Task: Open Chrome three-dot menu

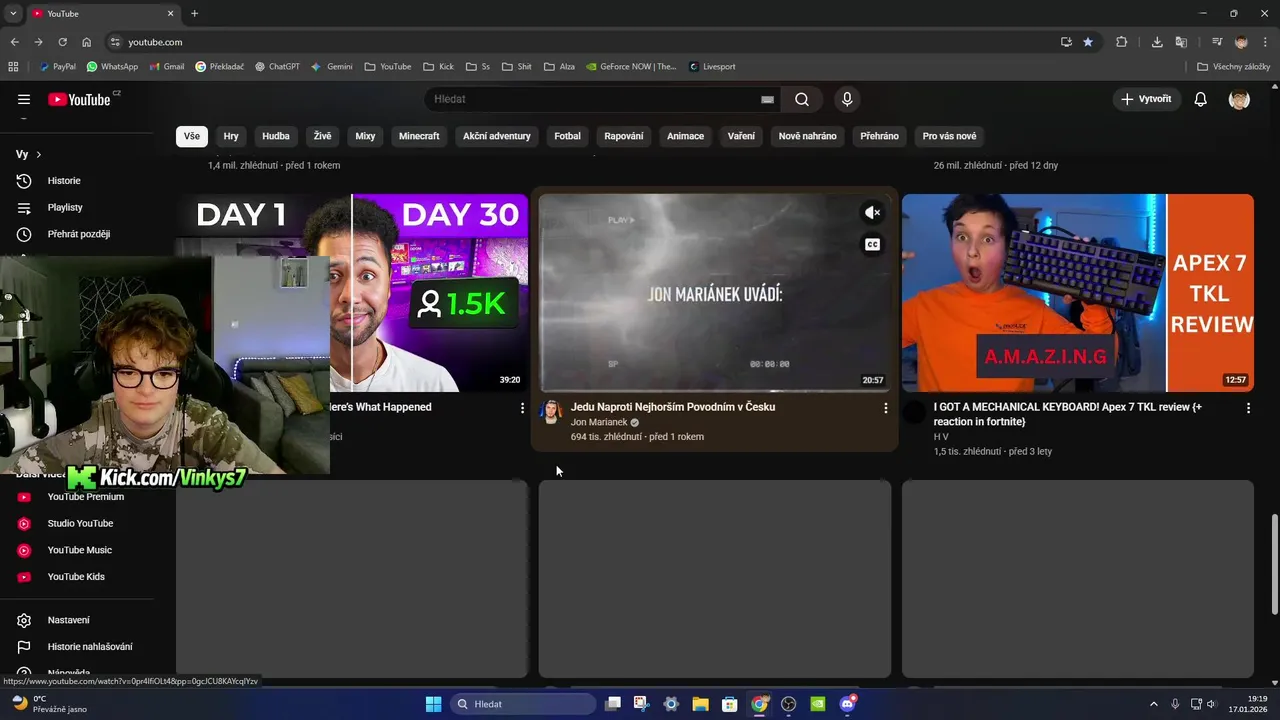Action: (1264, 42)
